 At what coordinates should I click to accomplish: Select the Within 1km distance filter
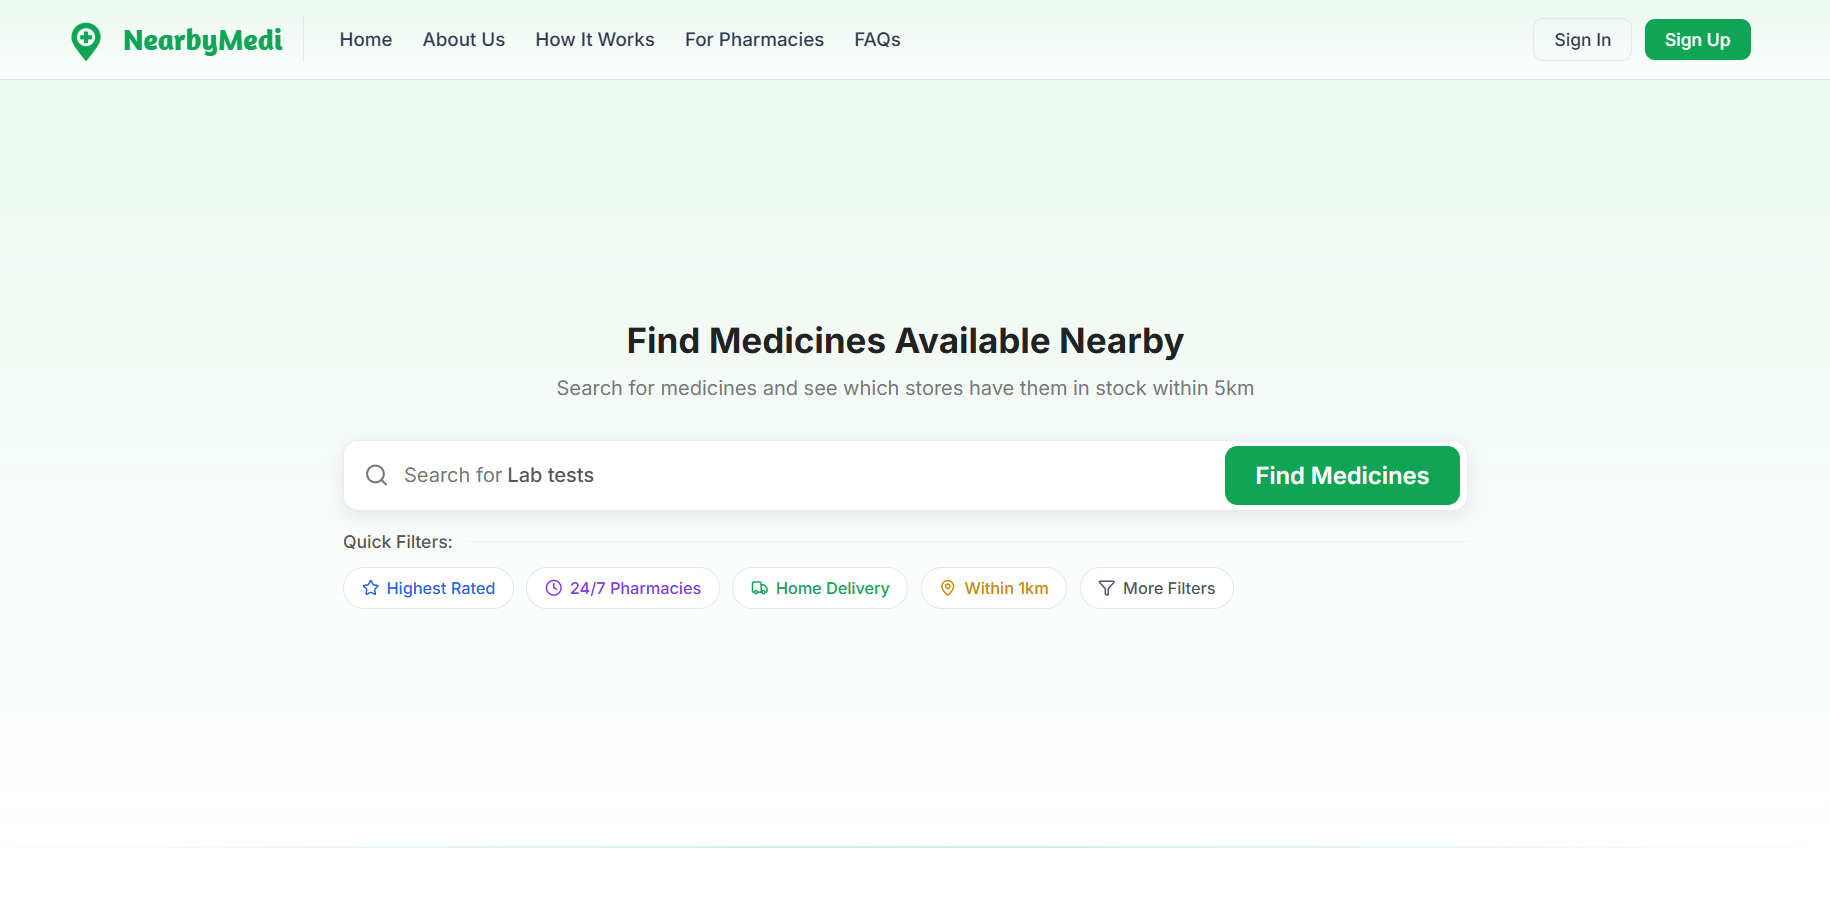click(994, 588)
